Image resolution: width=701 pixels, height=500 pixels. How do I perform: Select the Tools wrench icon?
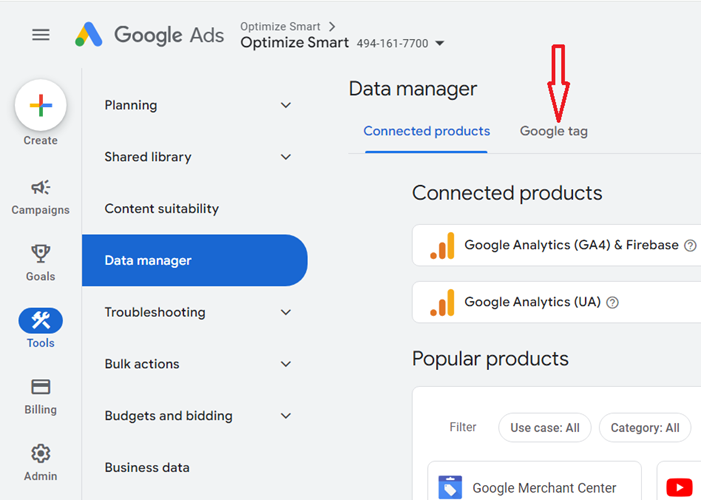point(41,320)
